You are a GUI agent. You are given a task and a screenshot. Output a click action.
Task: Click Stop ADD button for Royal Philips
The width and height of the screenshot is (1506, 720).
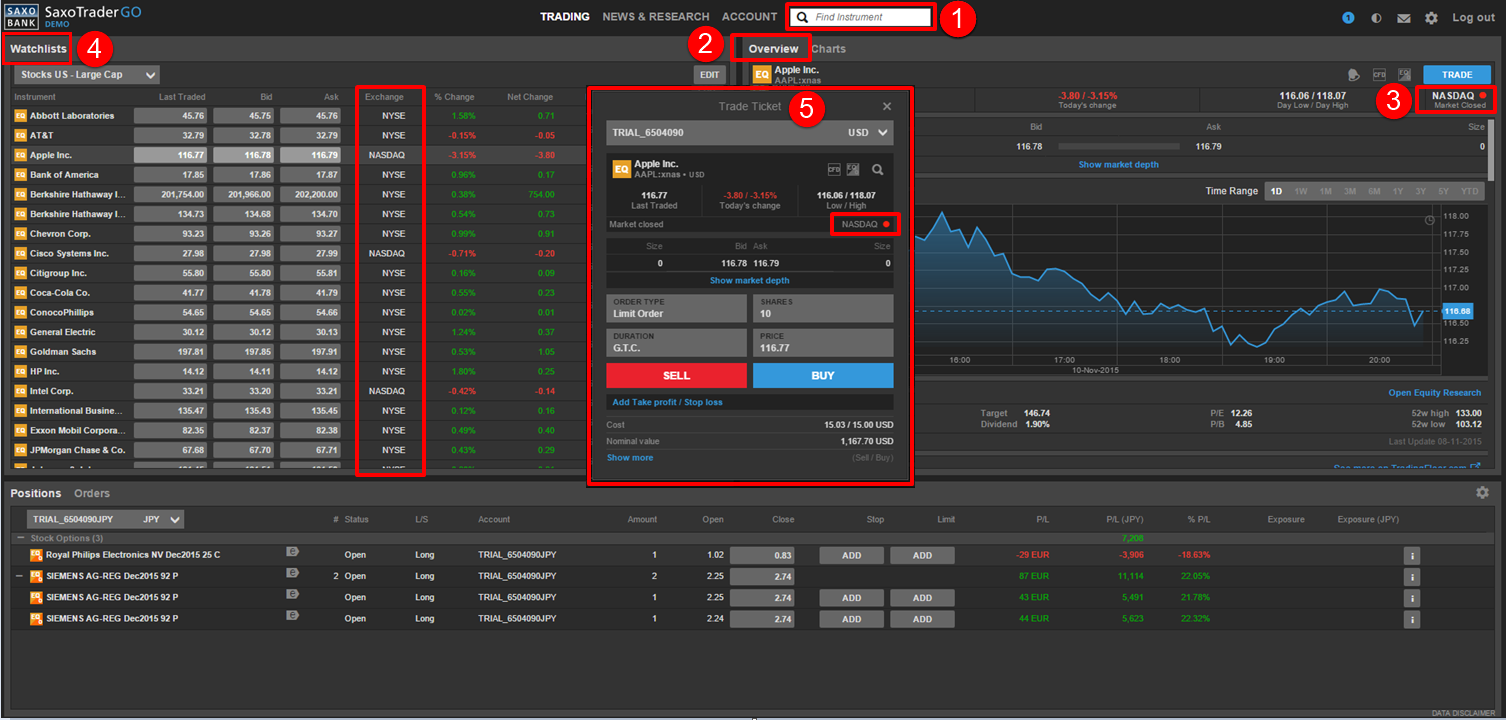(852, 555)
